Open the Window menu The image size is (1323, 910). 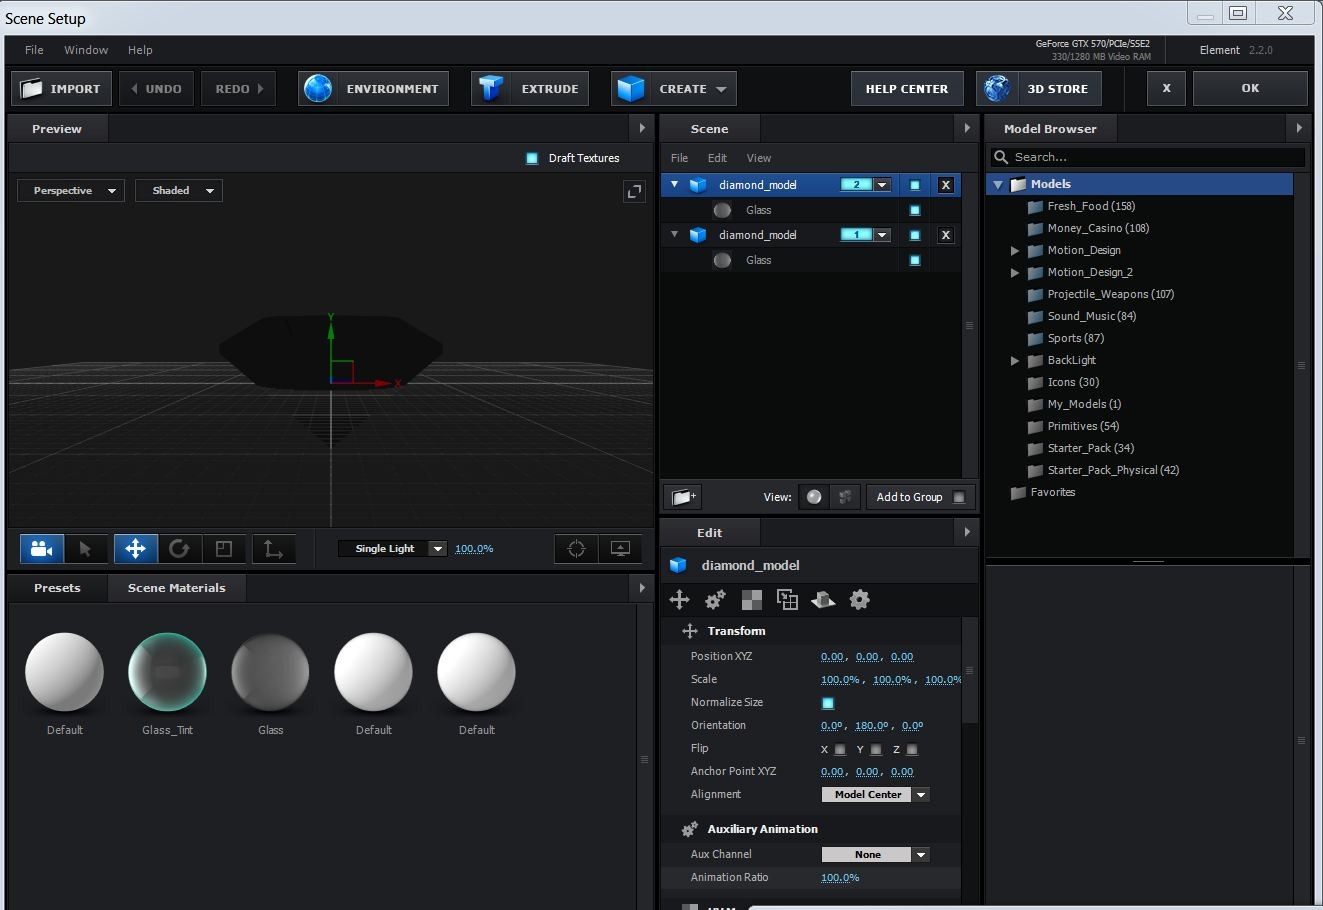(86, 50)
